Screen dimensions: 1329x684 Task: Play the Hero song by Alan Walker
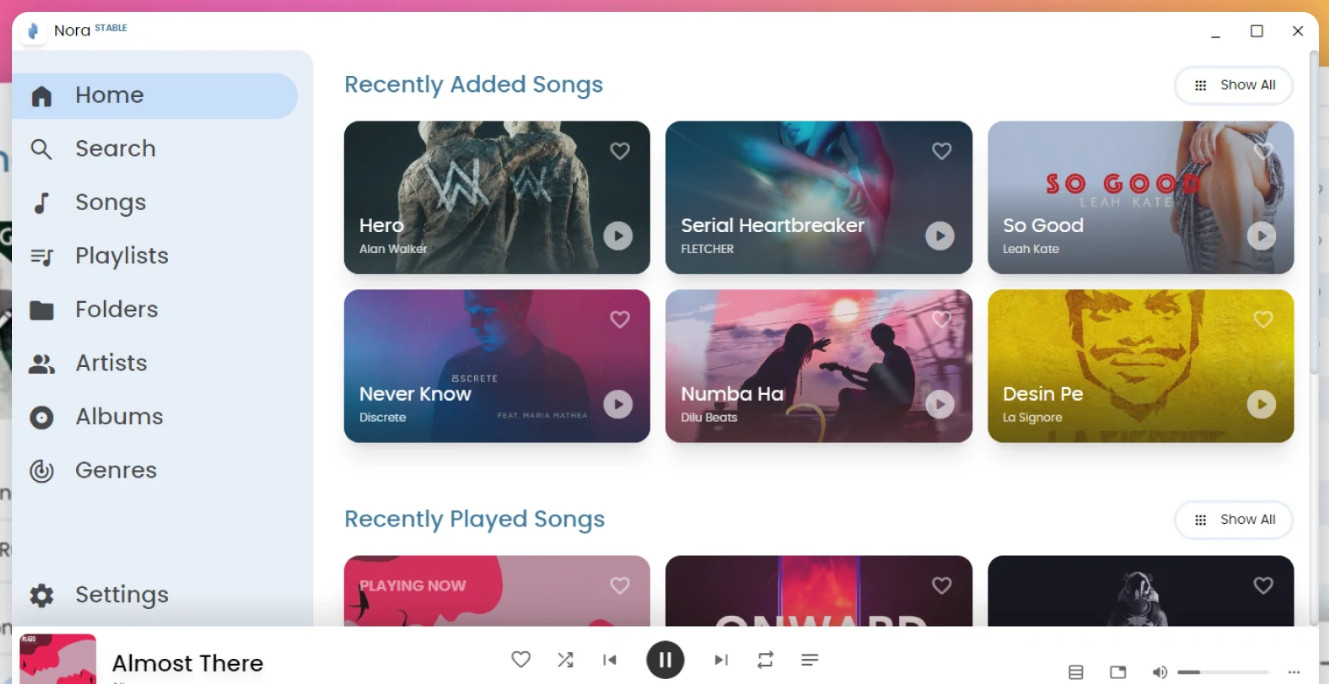click(618, 236)
